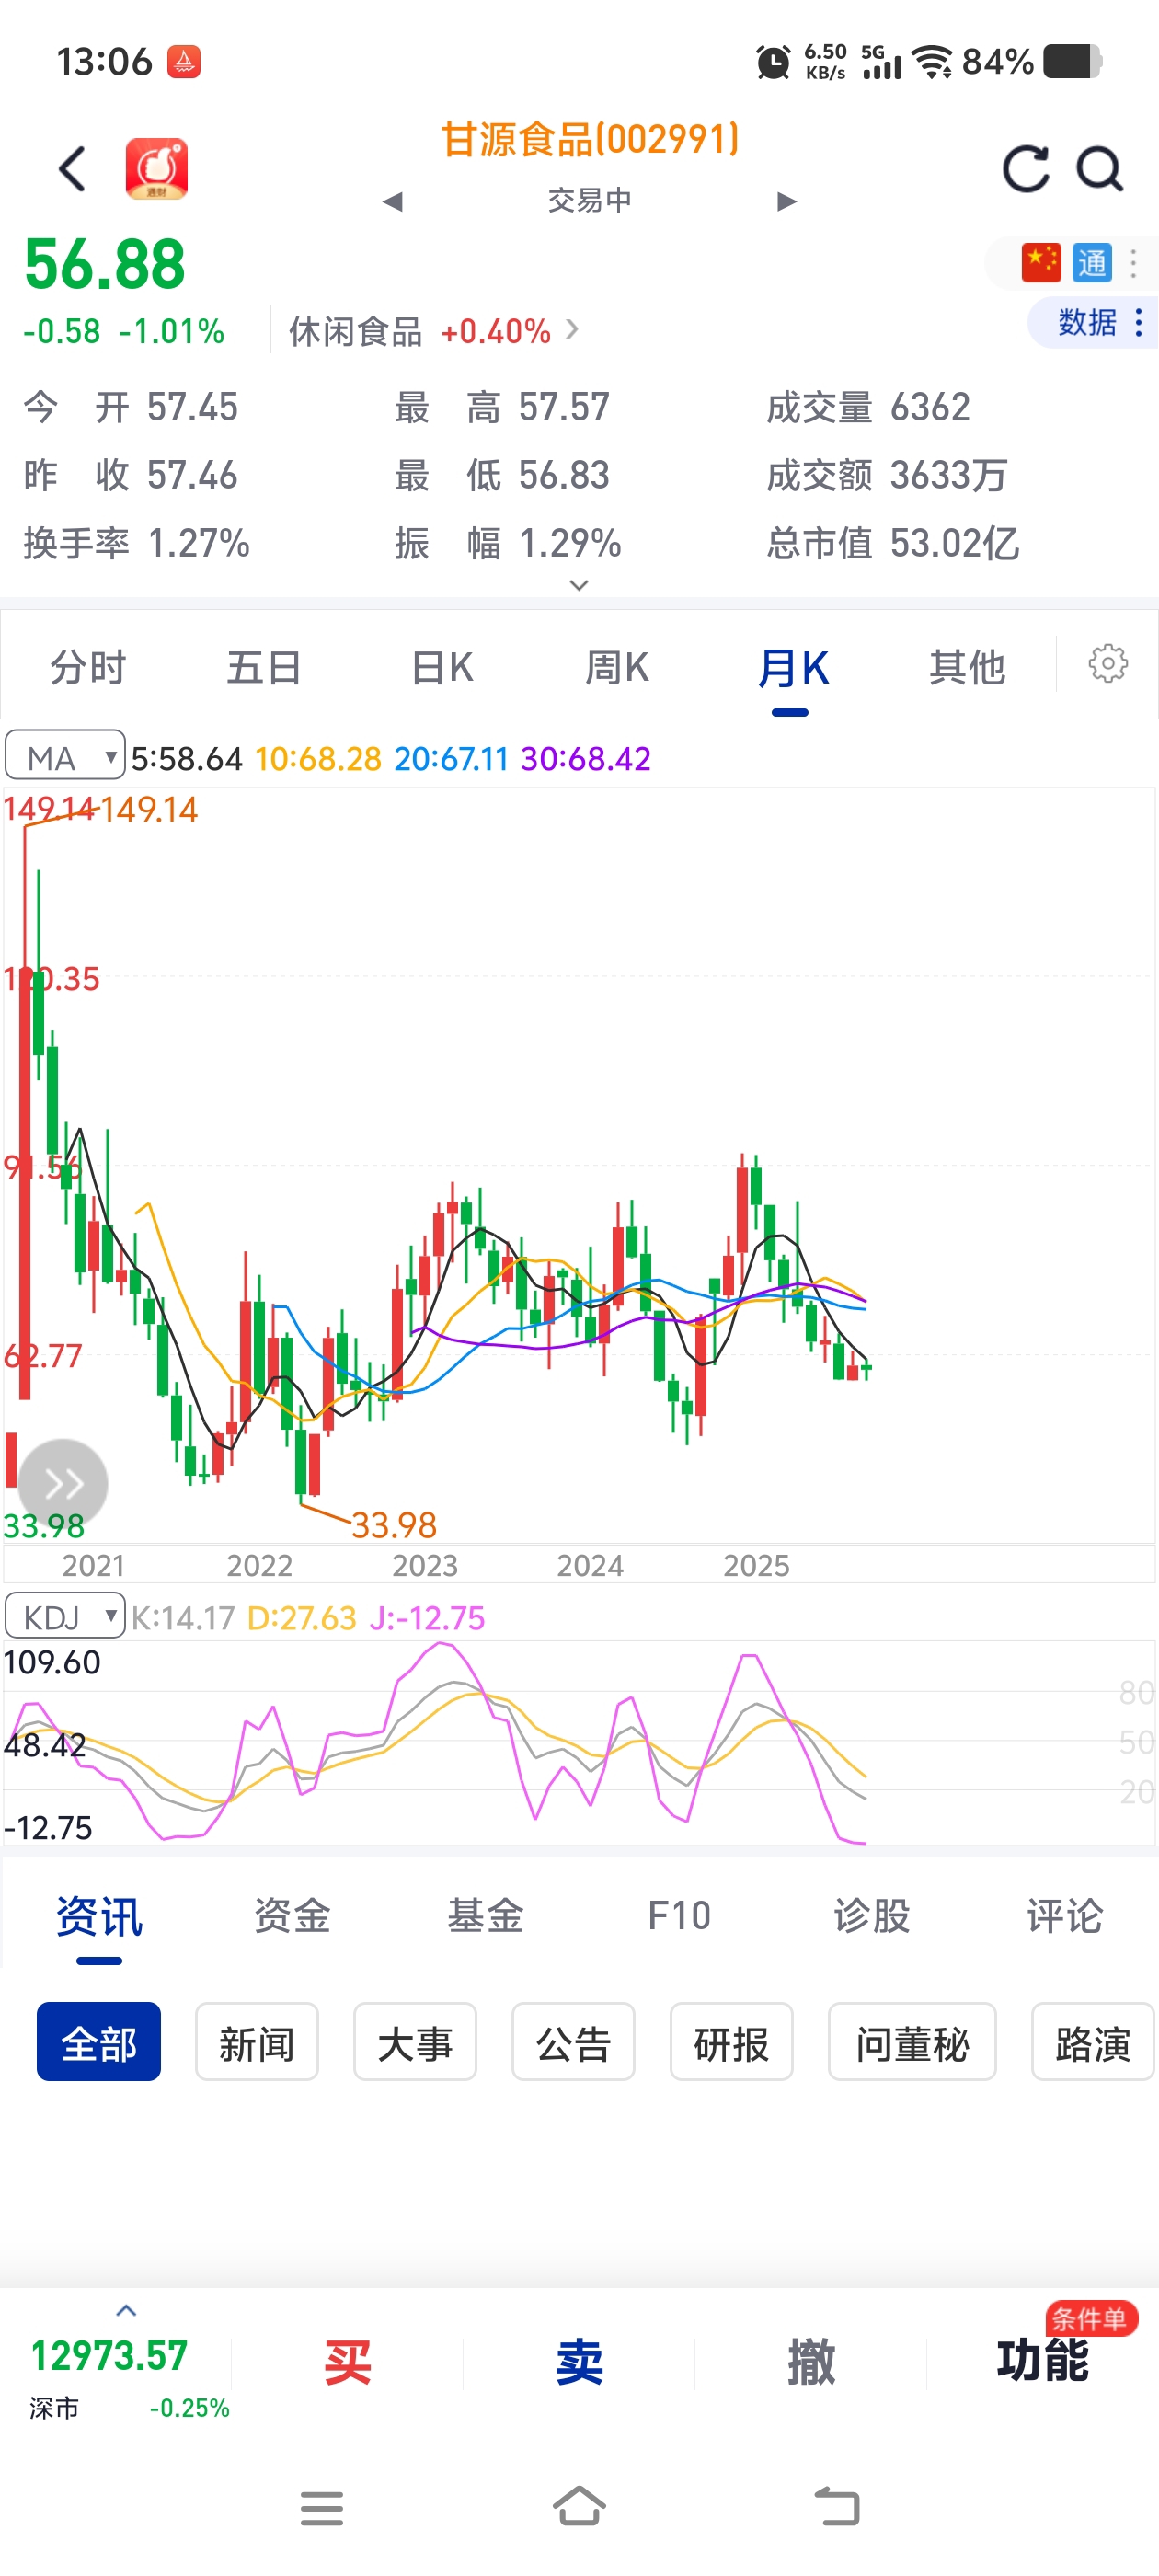This screenshot has width=1159, height=2576.
Task: Open the 数据 menu button
Action: point(1093,322)
